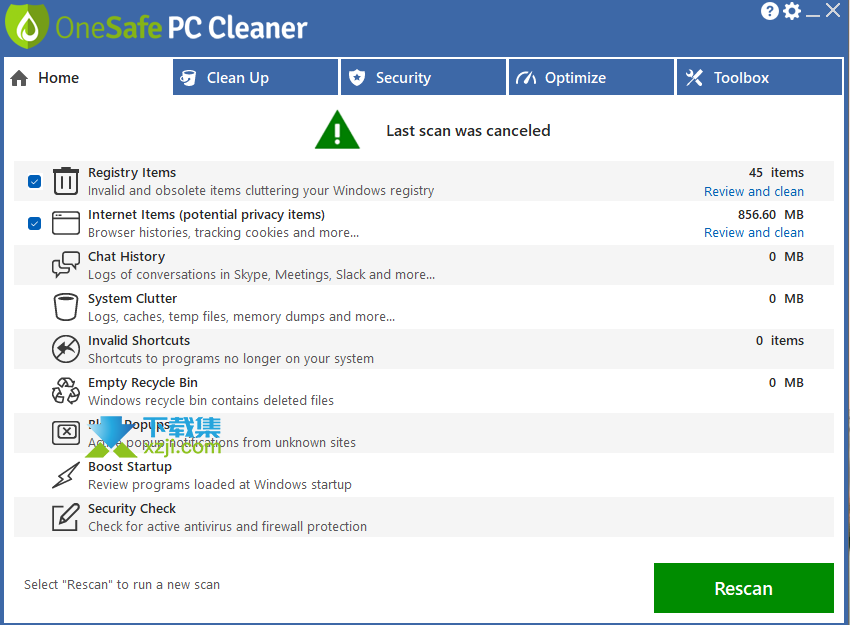Click "Windows recycle bin contains deleted files" text
This screenshot has height=625, width=850.
(x=211, y=401)
